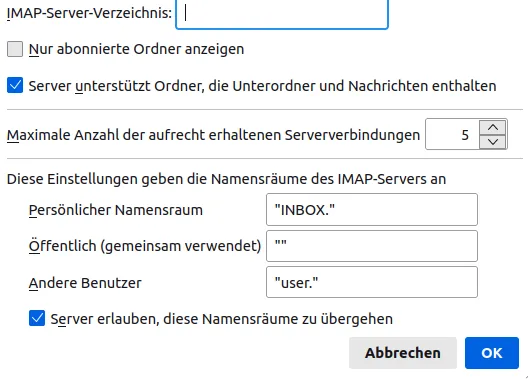Click into the Öffentlich (gemeinsam verwendet) namespace field
528x379 pixels.
(372, 246)
